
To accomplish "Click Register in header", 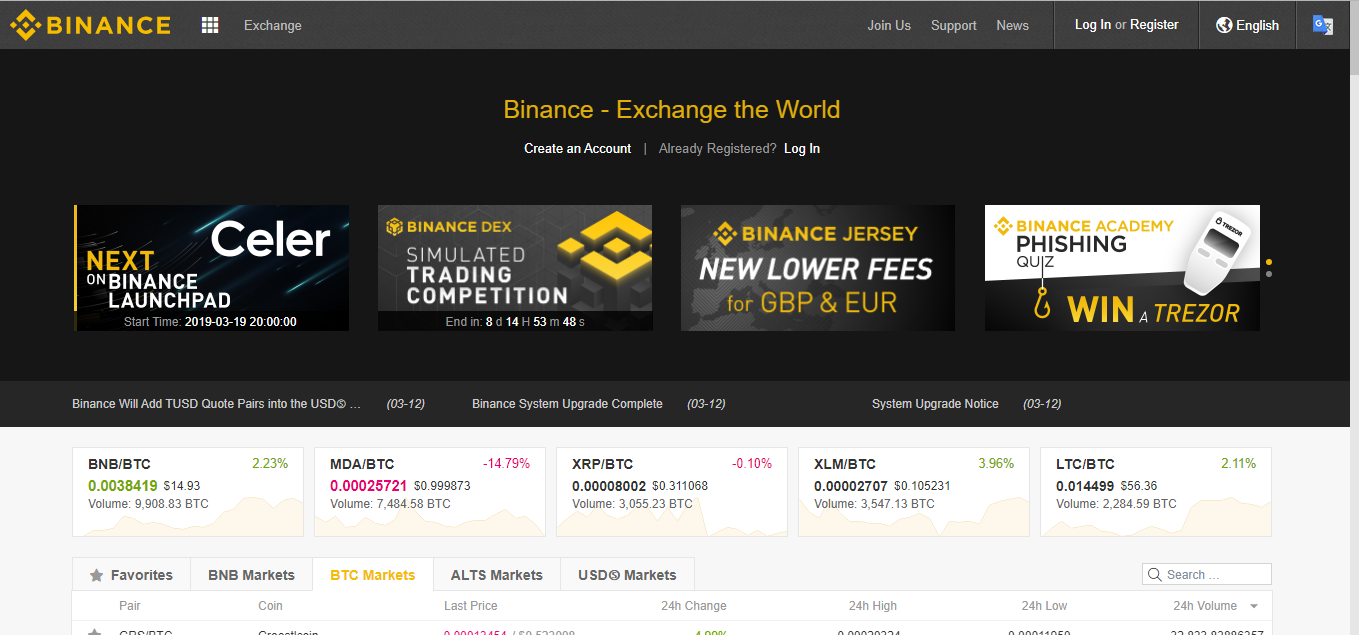I will 1154,24.
